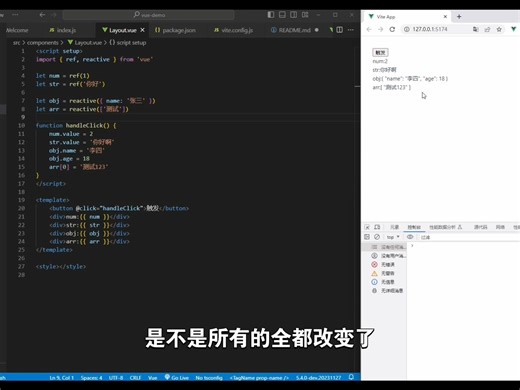
Task: Select the 无信息 row in console sidebar
Action: pos(385,282)
